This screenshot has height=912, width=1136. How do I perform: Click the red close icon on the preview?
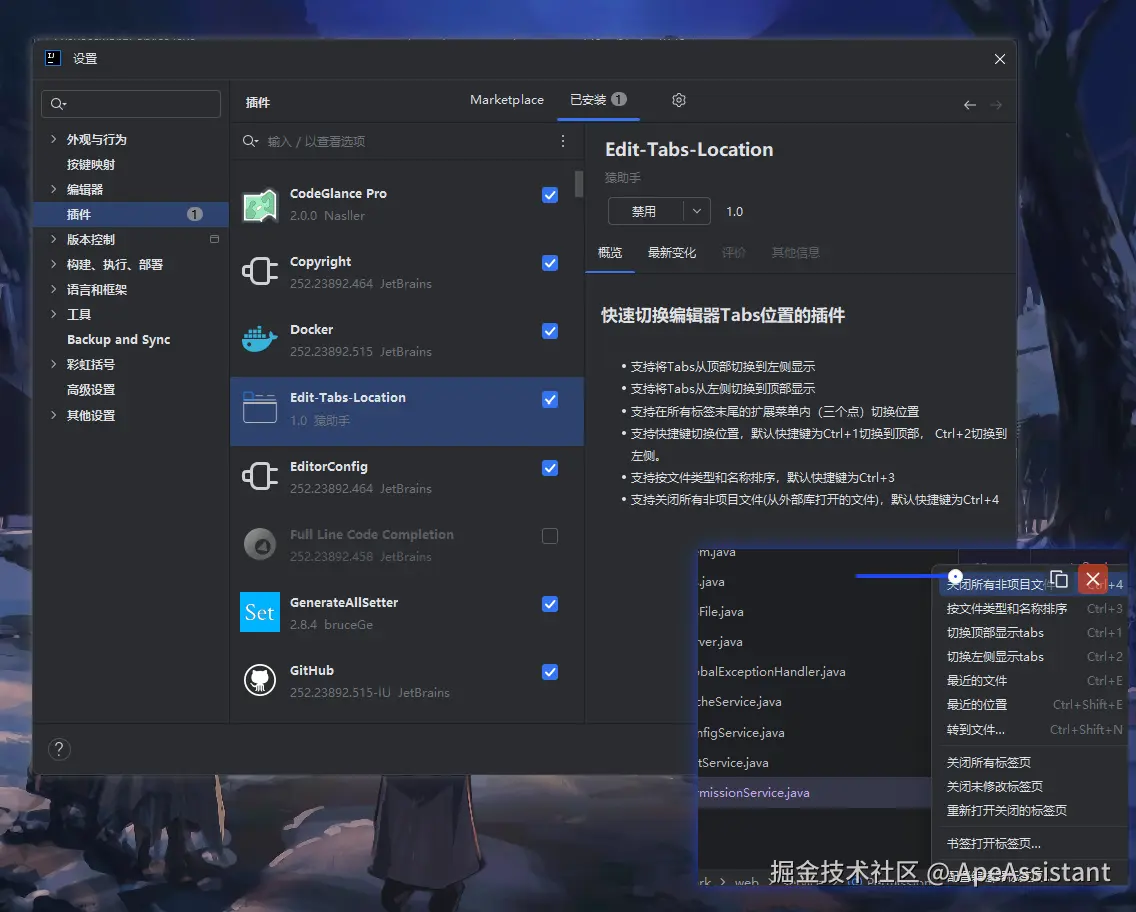[x=1093, y=579]
